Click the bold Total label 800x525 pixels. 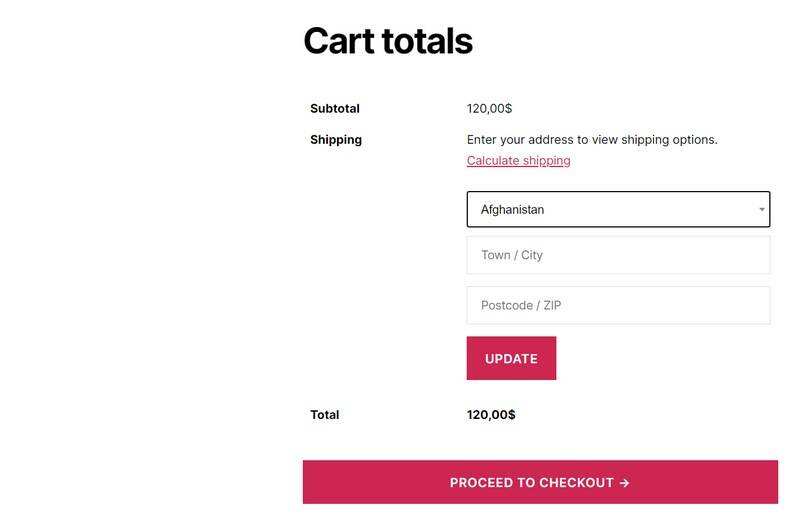[325, 414]
